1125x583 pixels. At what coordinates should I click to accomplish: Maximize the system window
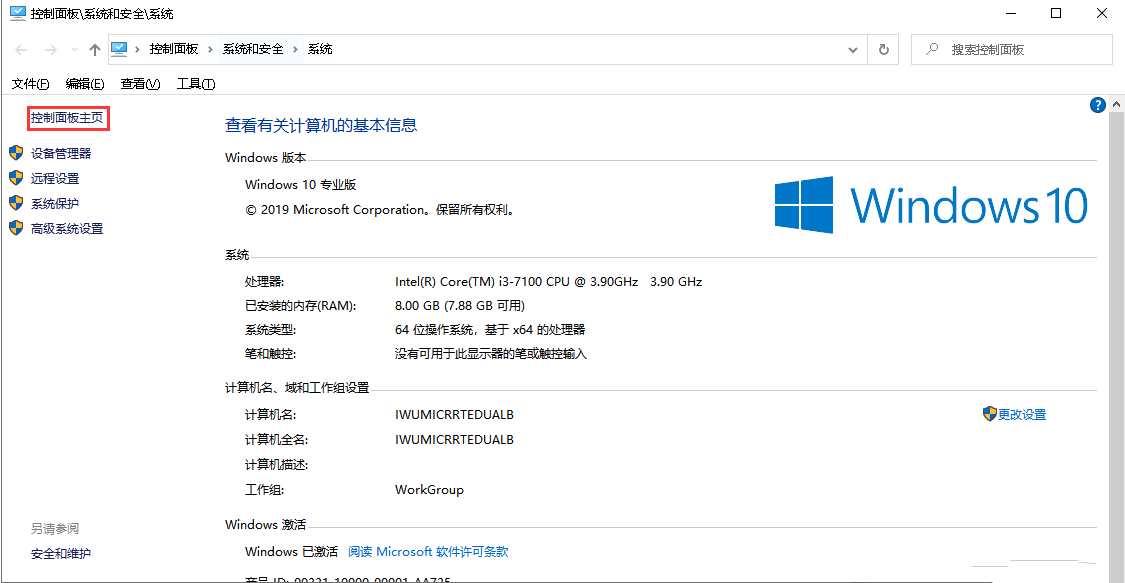(1056, 14)
